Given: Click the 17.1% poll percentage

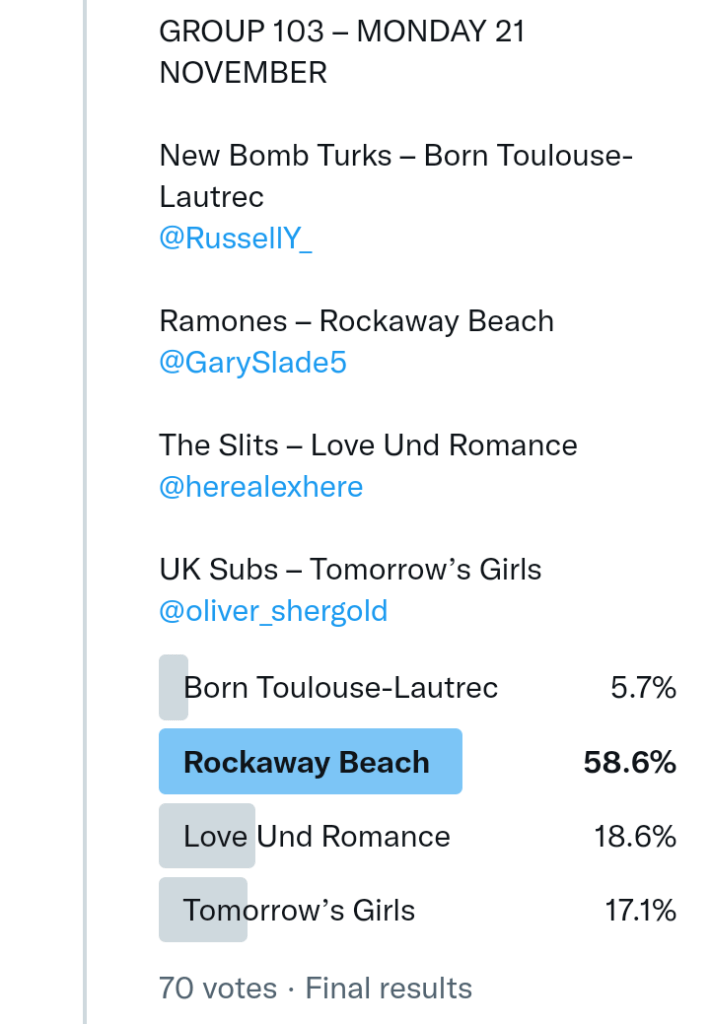Looking at the screenshot, I should click(x=640, y=910).
